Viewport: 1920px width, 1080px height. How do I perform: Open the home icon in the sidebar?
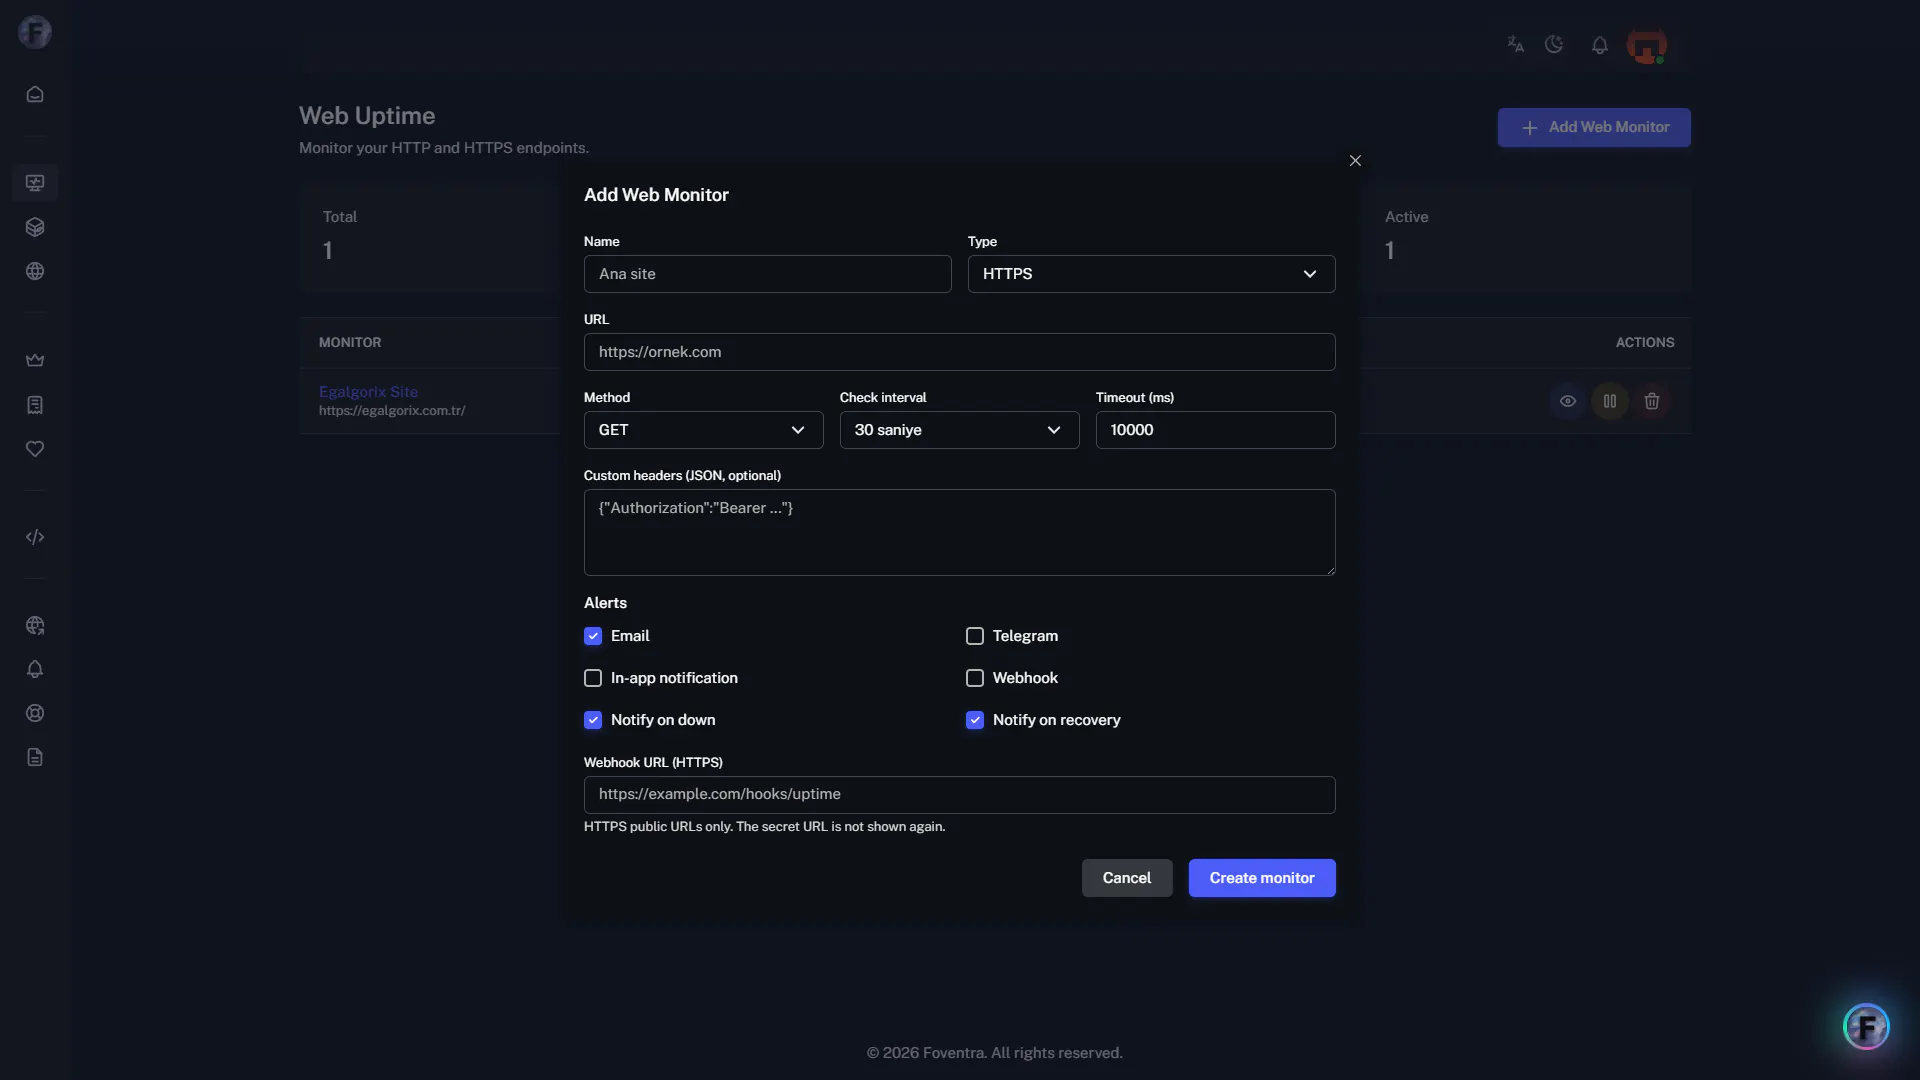35,94
